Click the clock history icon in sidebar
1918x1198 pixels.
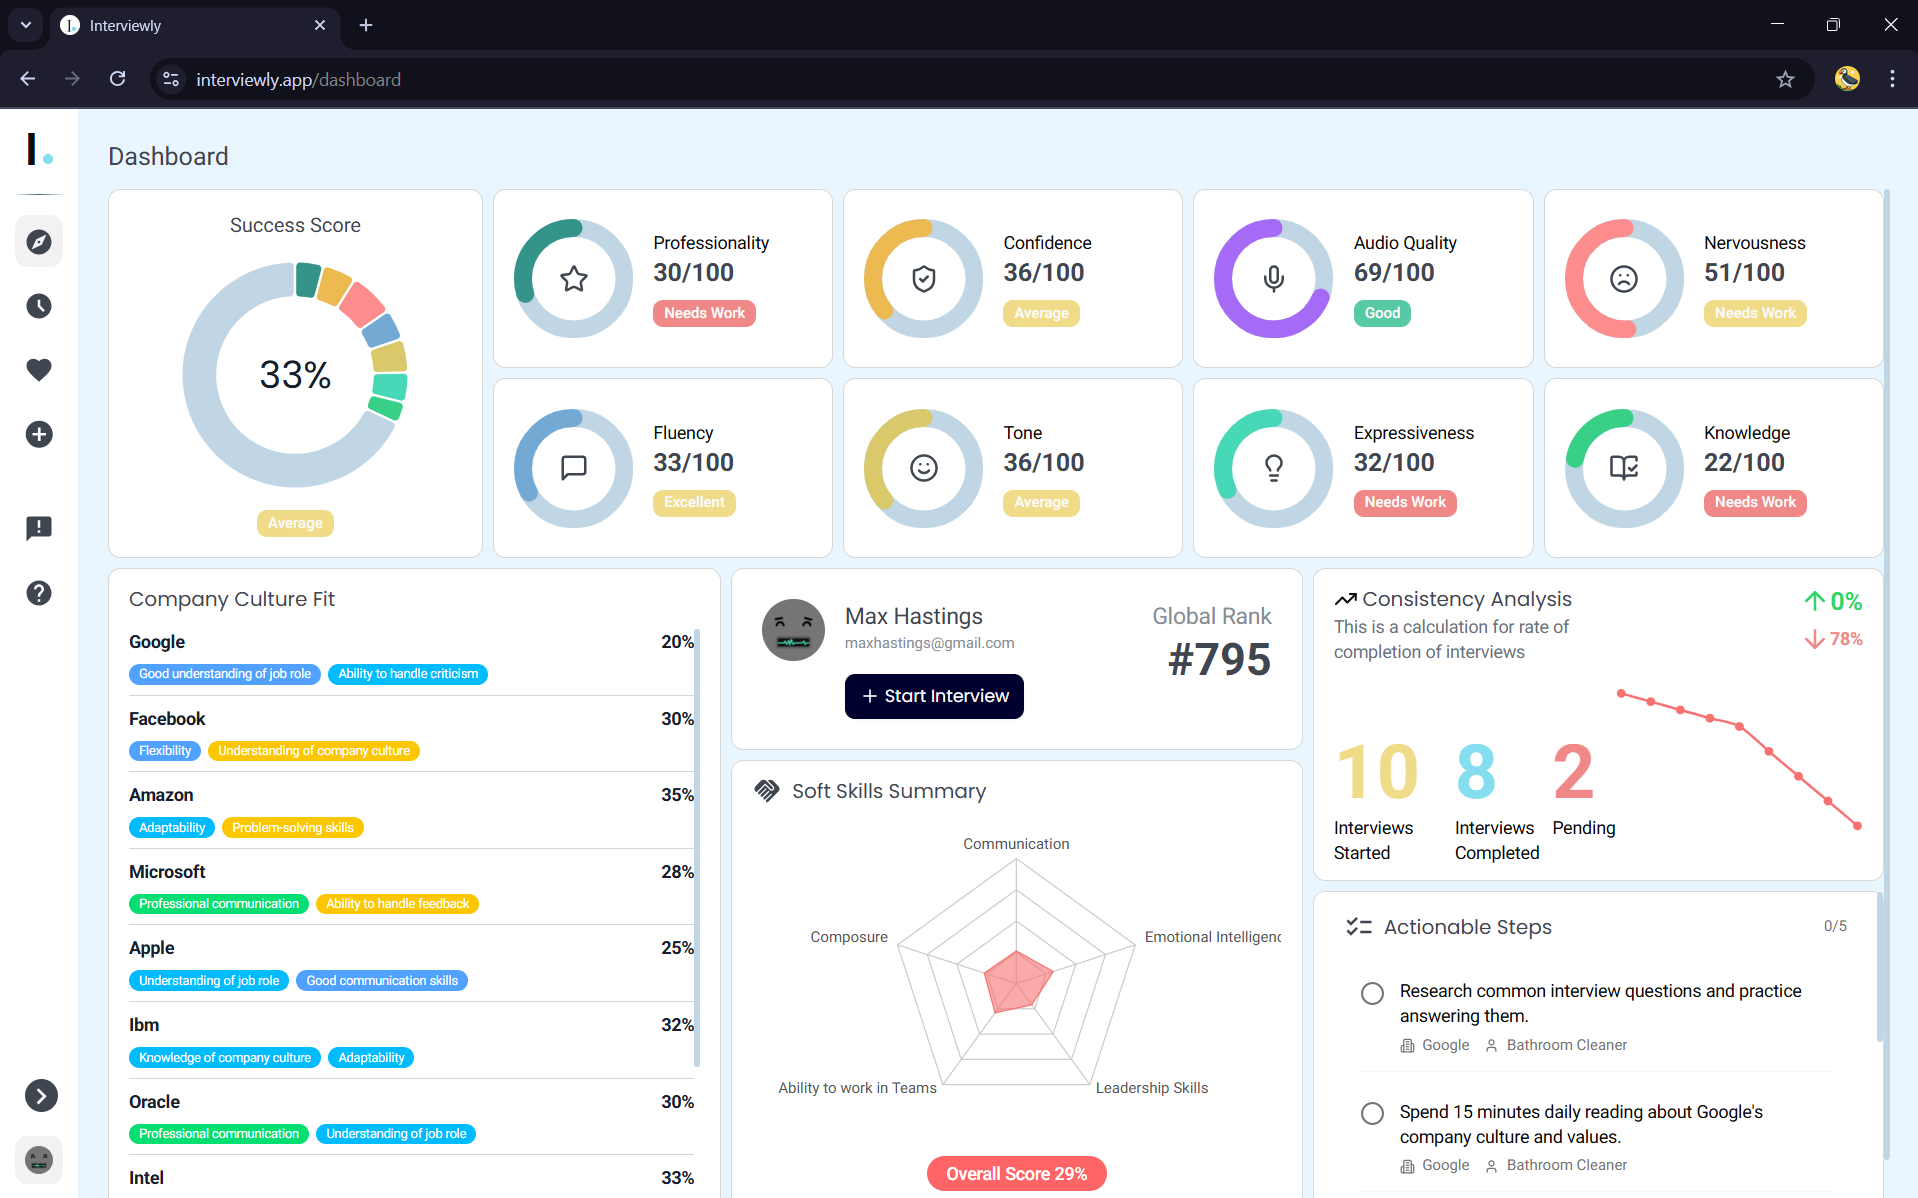39,306
